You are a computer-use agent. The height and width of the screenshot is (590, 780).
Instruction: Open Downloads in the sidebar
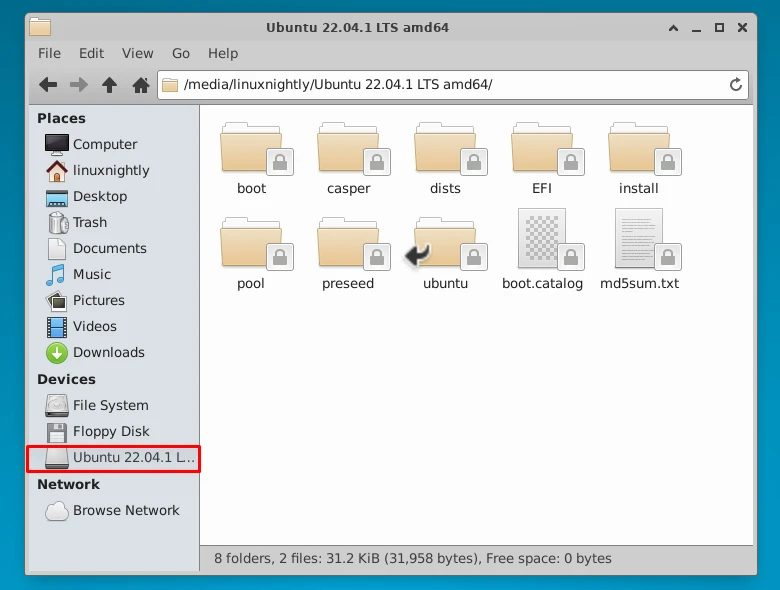pos(114,352)
